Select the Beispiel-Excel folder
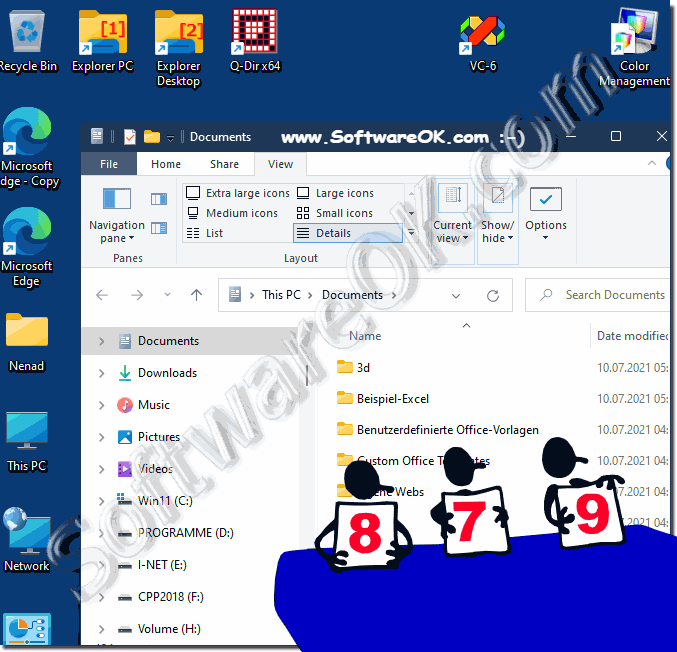Viewport: 677px width, 652px height. (x=393, y=399)
